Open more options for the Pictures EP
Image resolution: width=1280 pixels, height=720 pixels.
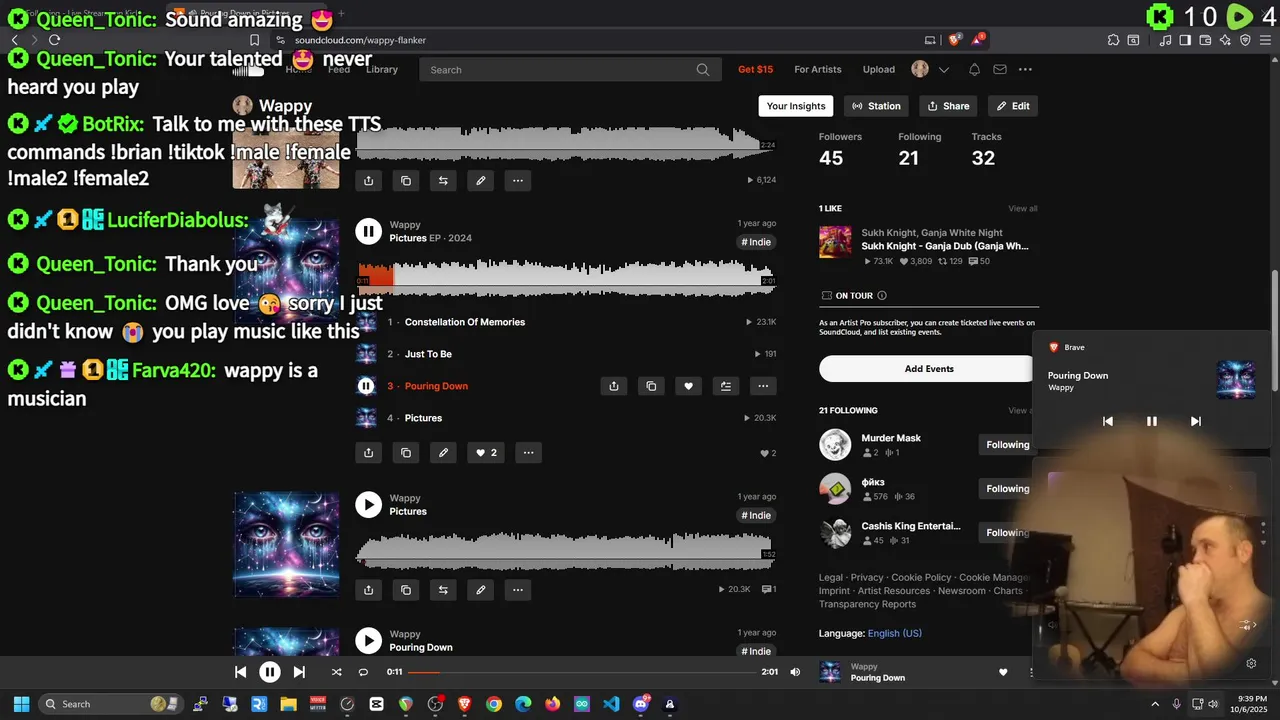click(528, 453)
